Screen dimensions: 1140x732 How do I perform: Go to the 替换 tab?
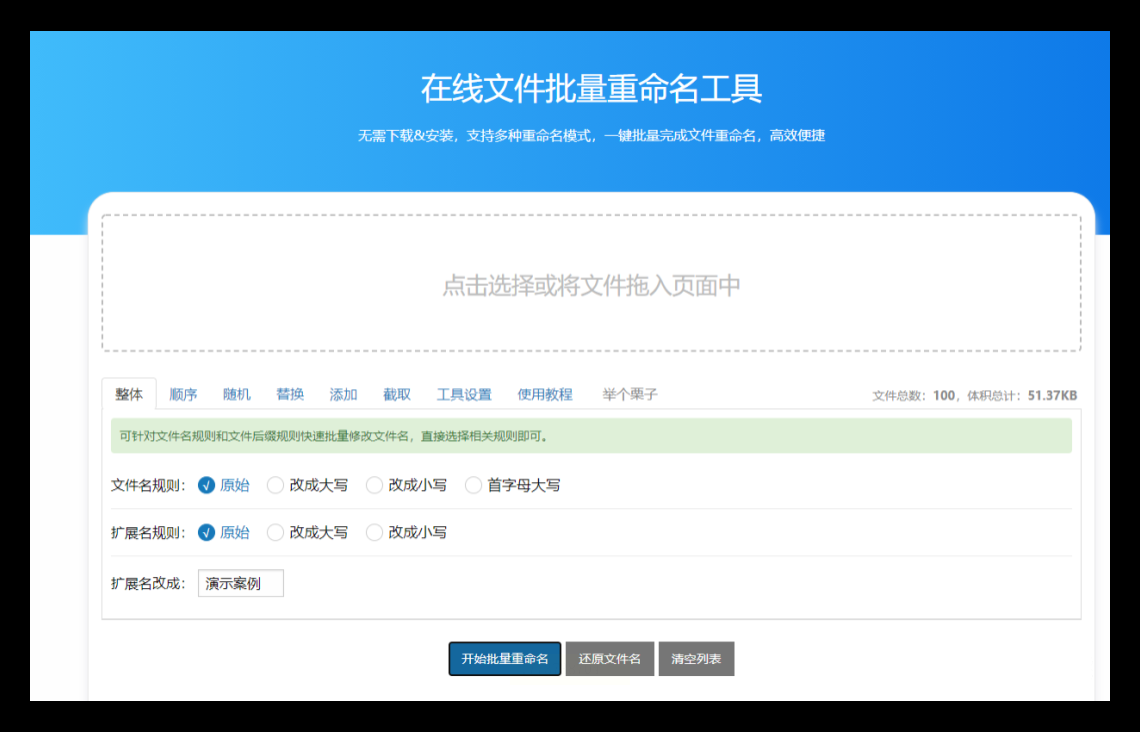(290, 394)
